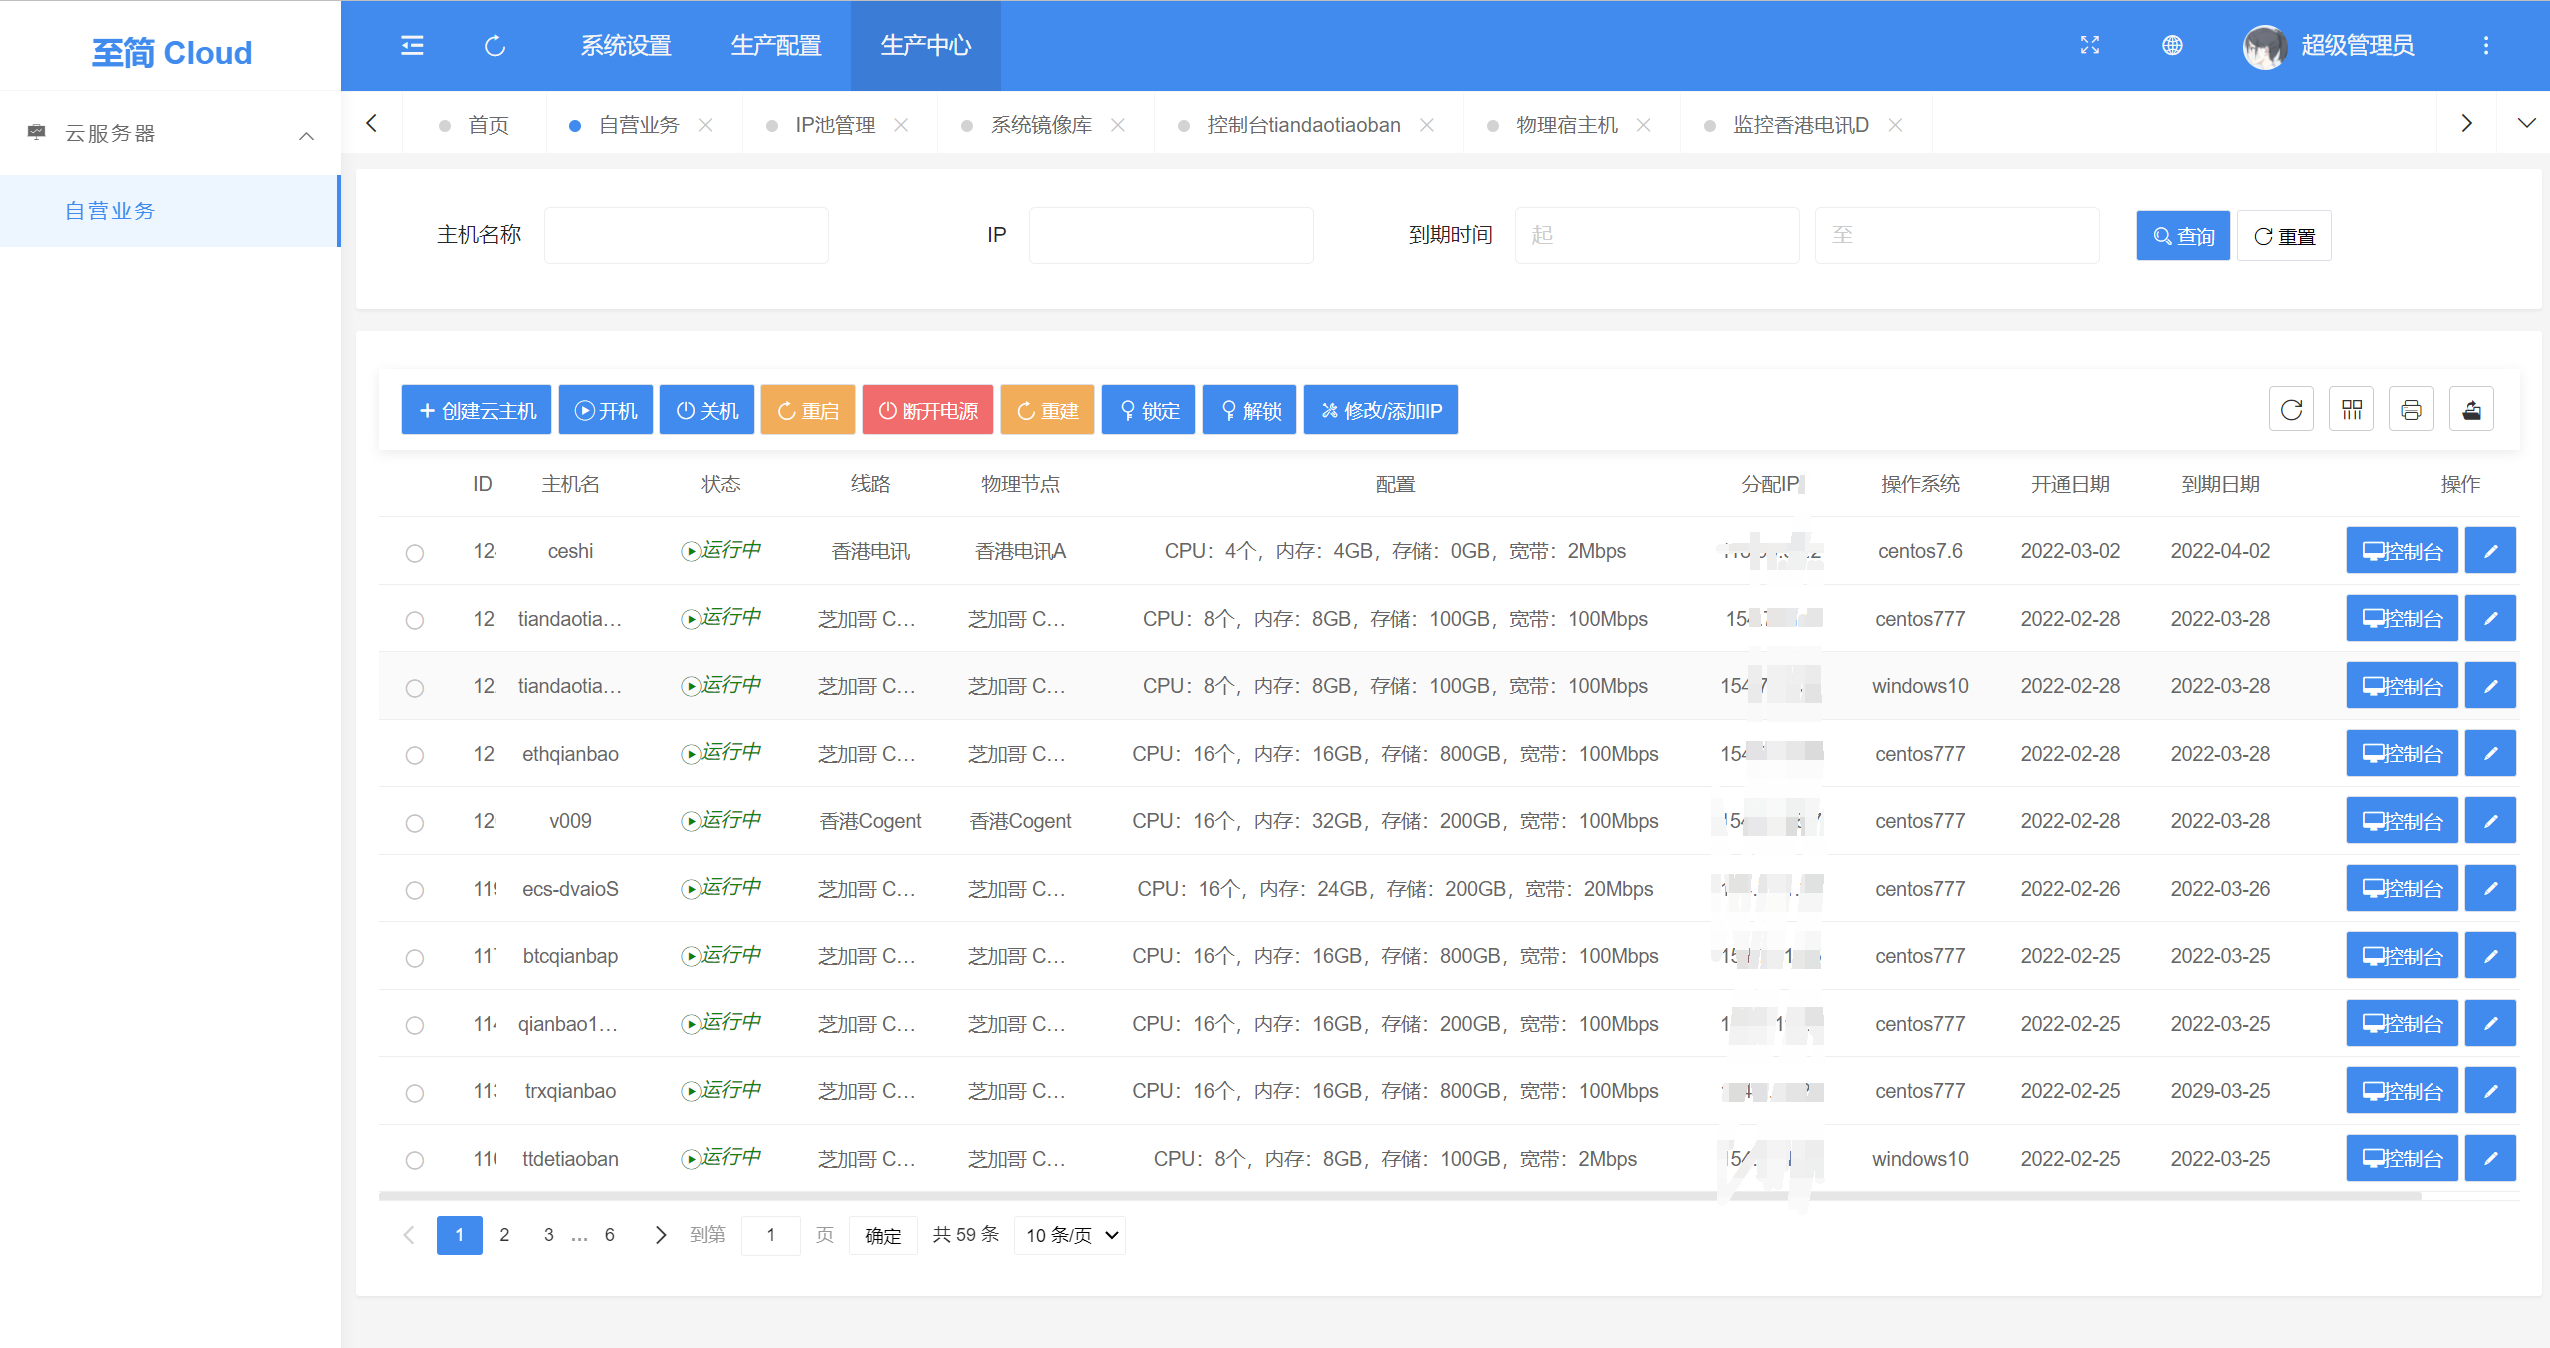
Task: Expand the tab list dropdown chevron
Action: click(2526, 123)
